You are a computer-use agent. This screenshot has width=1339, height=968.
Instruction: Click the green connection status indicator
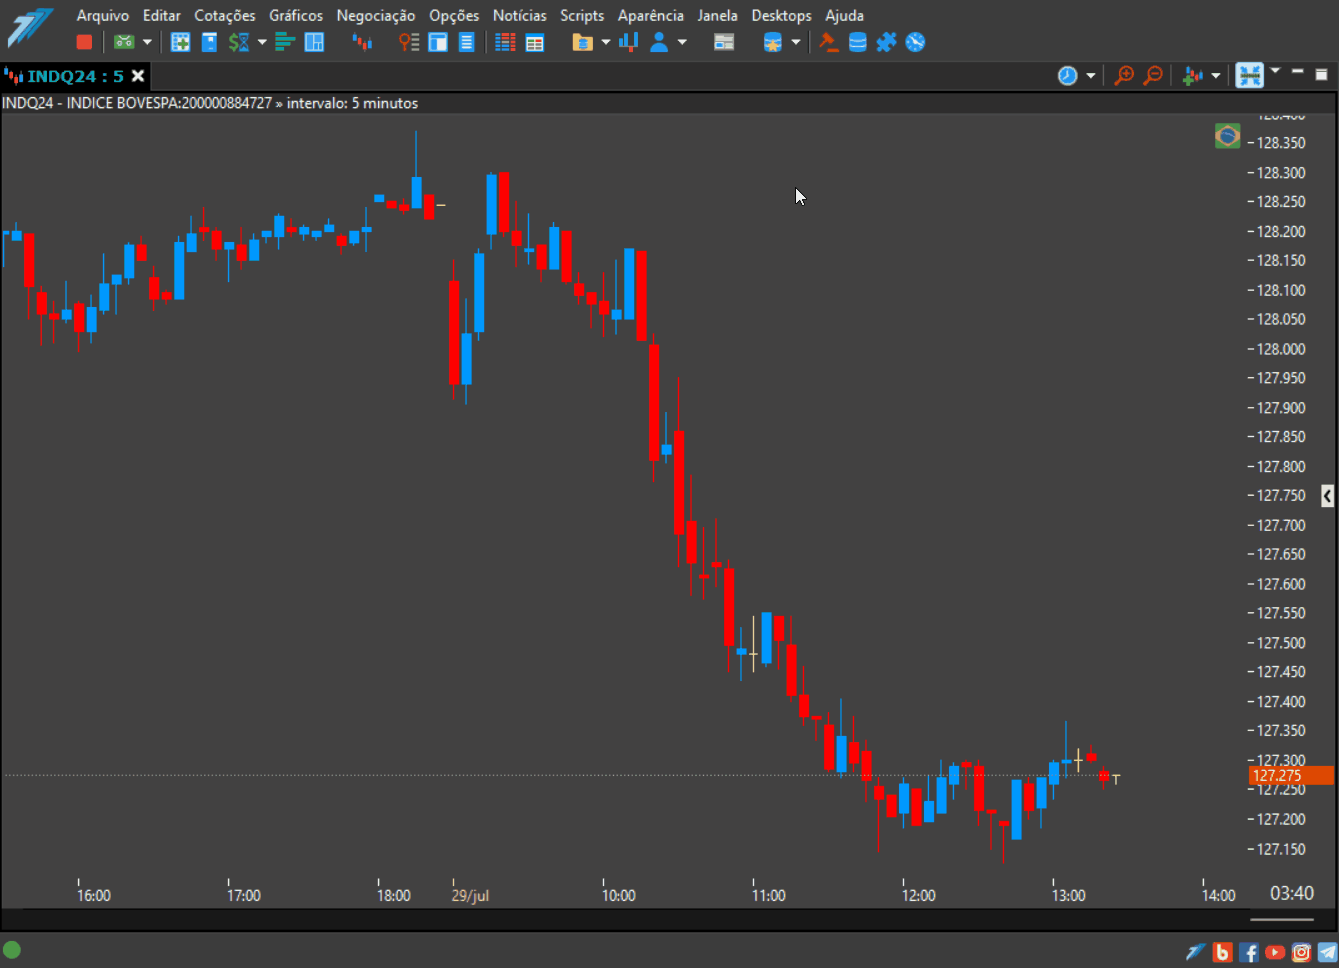(x=12, y=949)
